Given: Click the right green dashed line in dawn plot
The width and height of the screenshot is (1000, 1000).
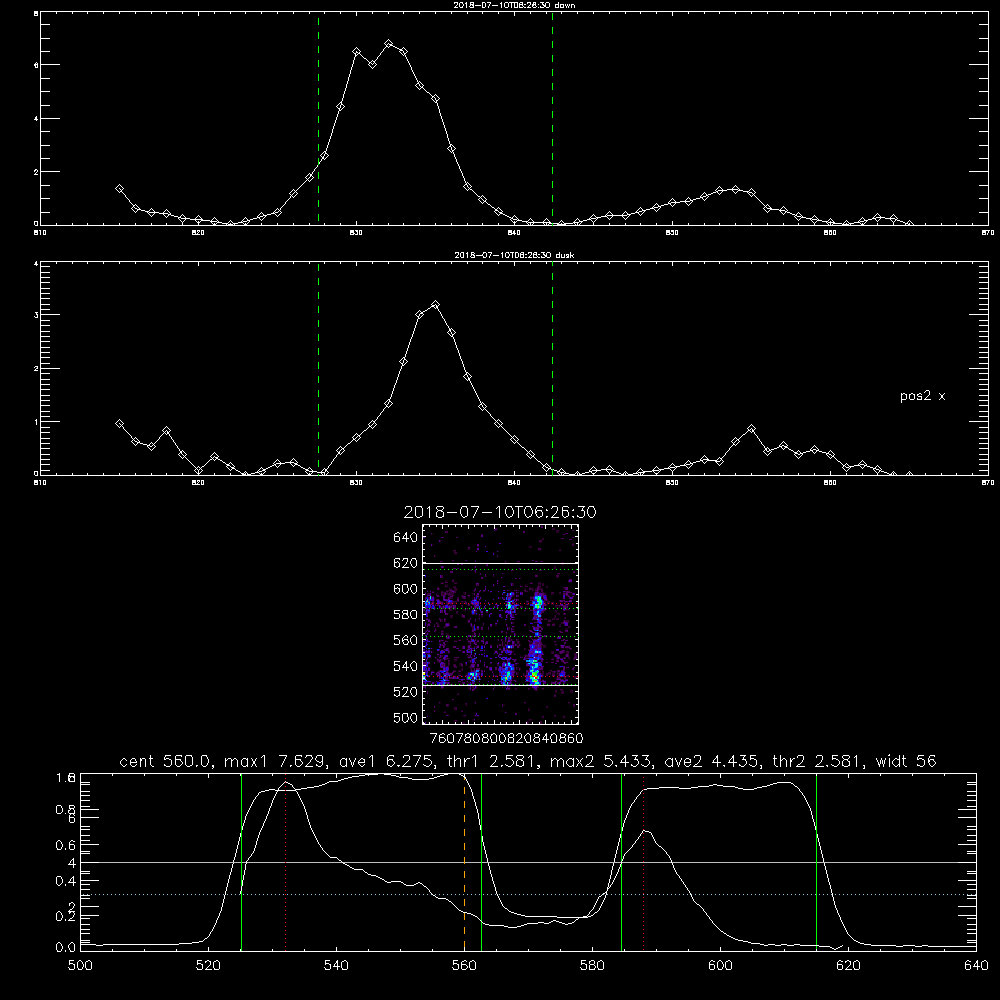Looking at the screenshot, I should point(552,119).
